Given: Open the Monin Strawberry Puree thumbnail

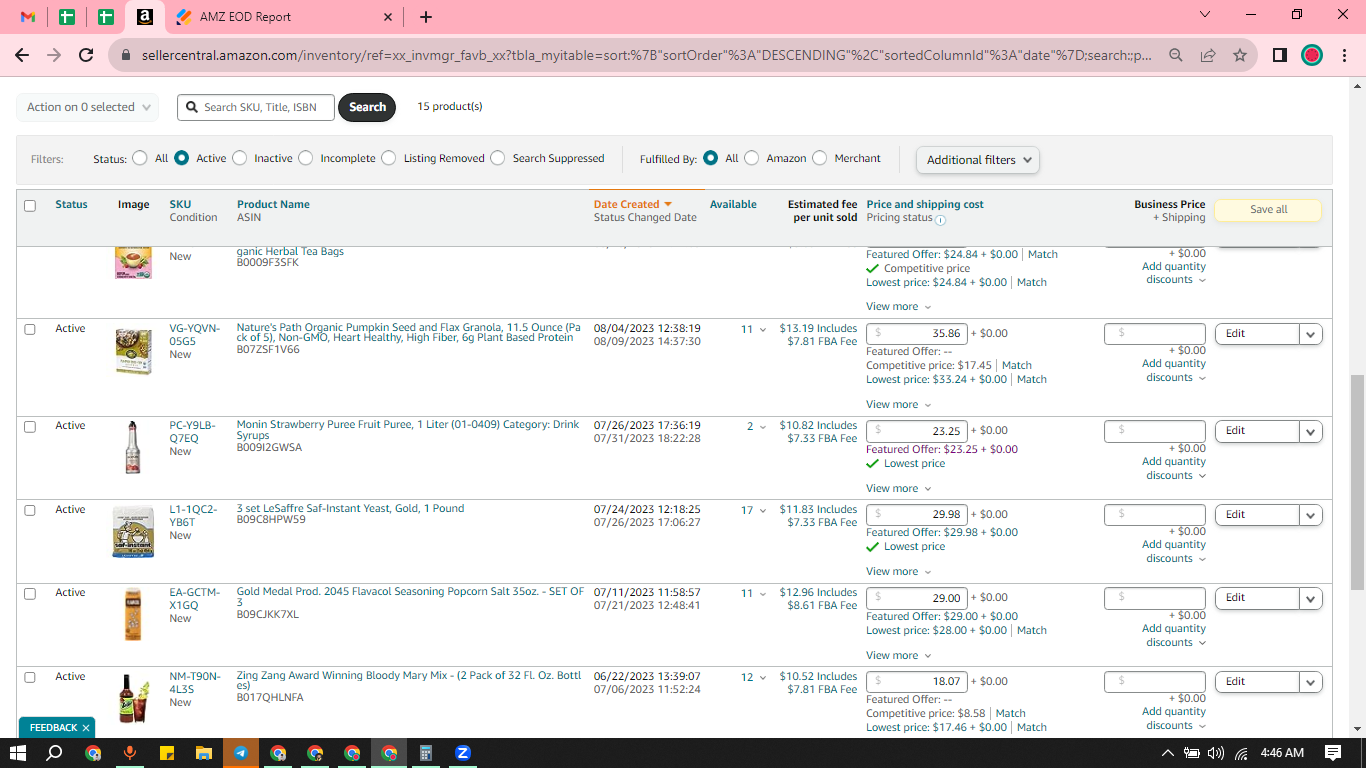Looking at the screenshot, I should pyautogui.click(x=133, y=447).
